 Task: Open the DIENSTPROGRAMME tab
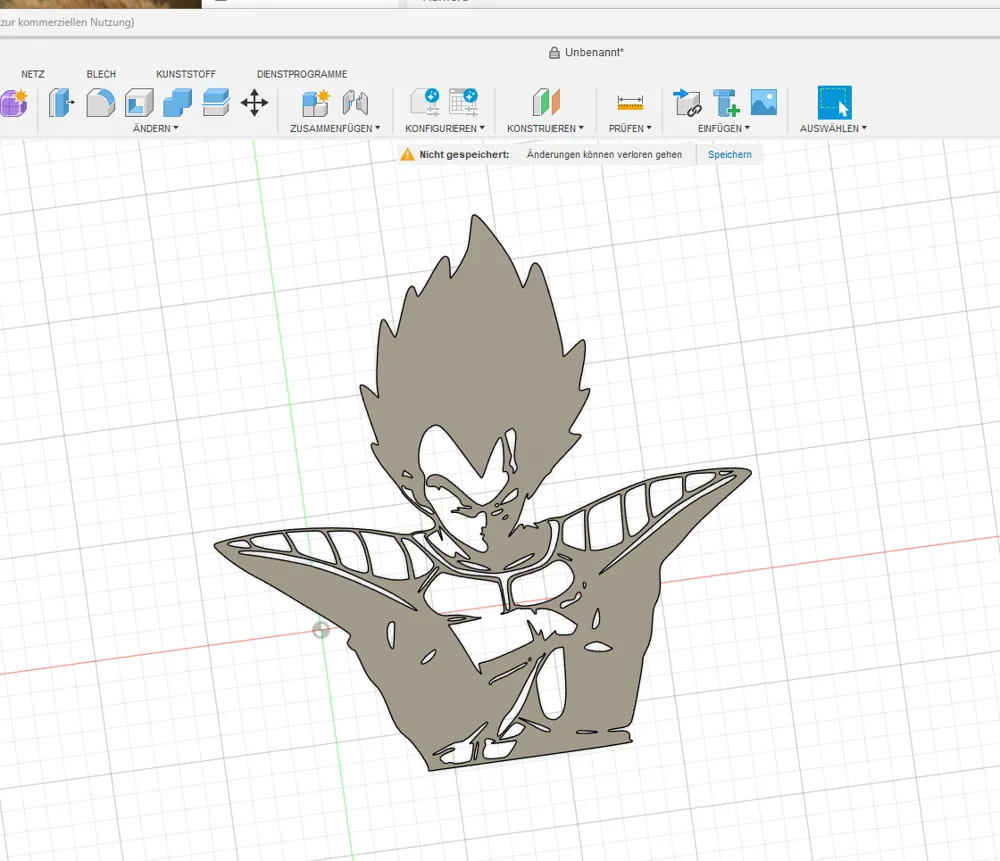(x=302, y=74)
